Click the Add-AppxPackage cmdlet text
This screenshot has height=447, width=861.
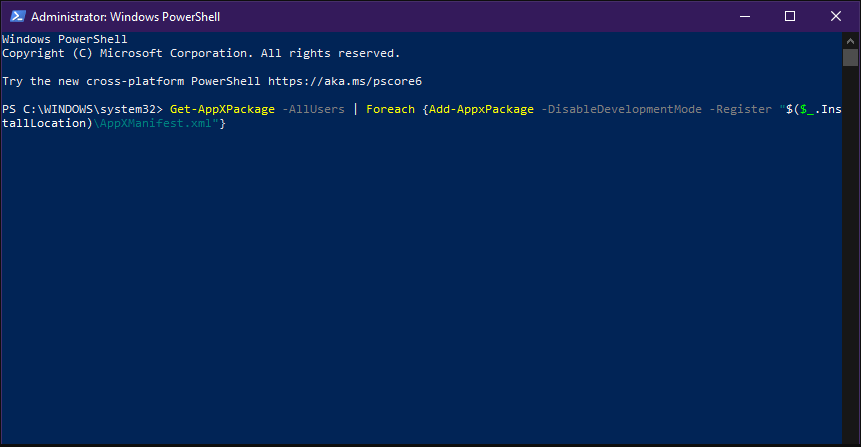click(481, 109)
